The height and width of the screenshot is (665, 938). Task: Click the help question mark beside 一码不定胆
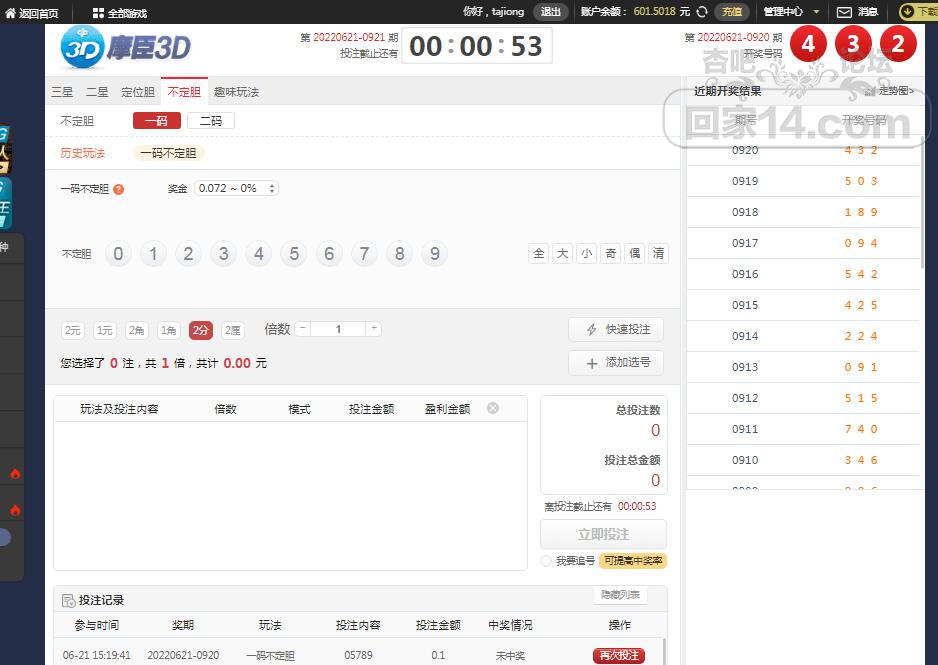point(118,190)
